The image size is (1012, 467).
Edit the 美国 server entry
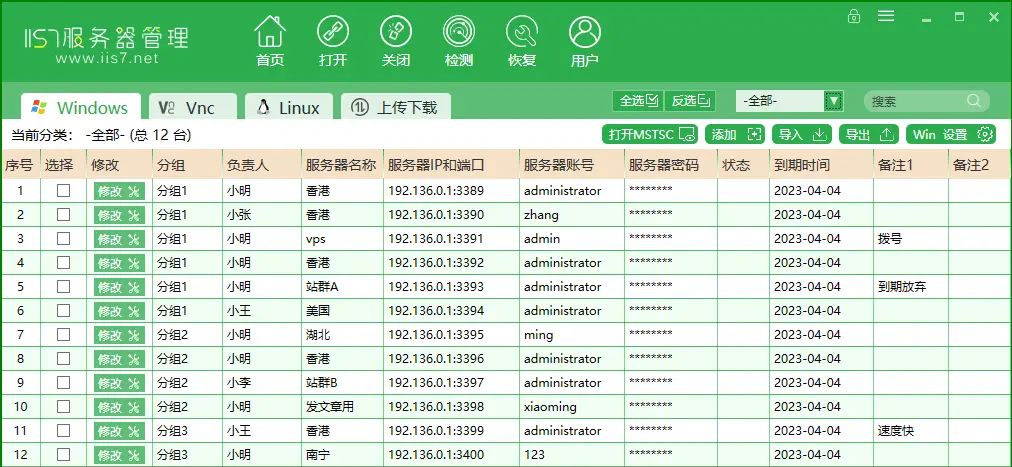tap(119, 311)
